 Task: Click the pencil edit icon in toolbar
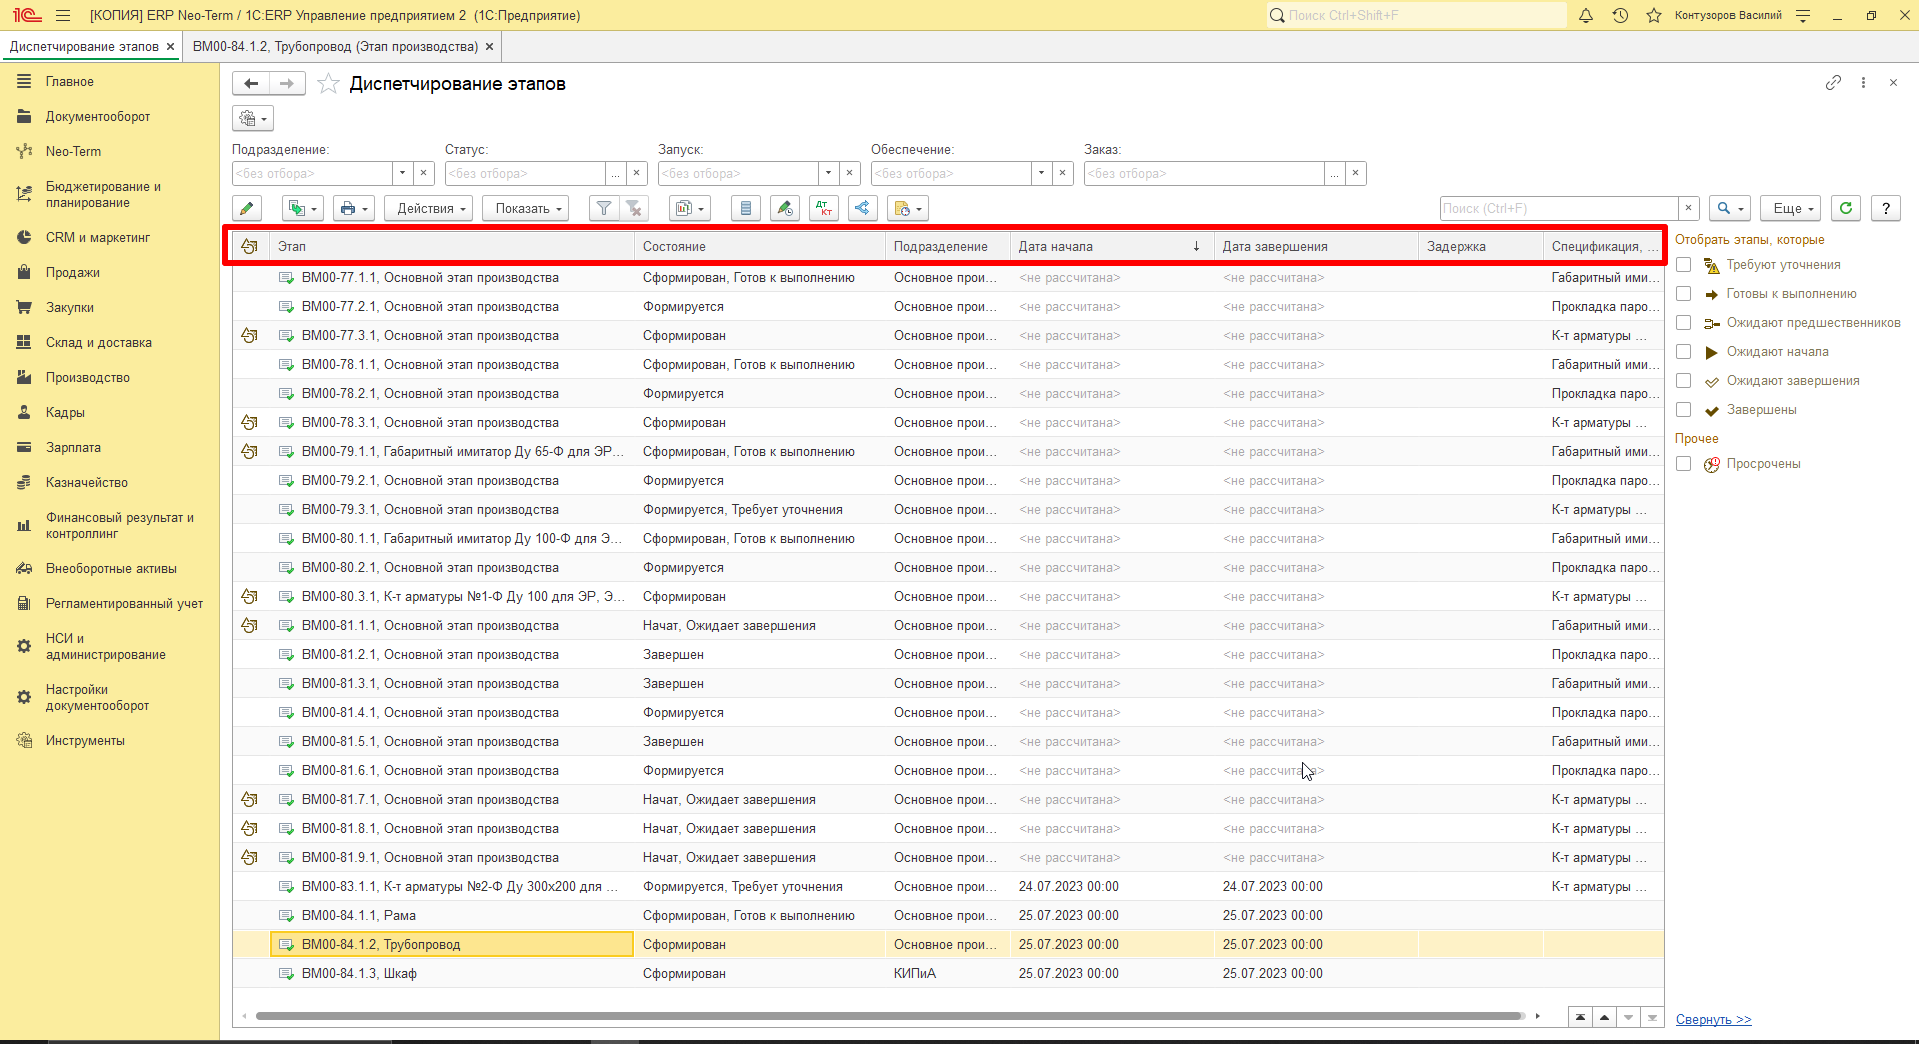tap(247, 208)
